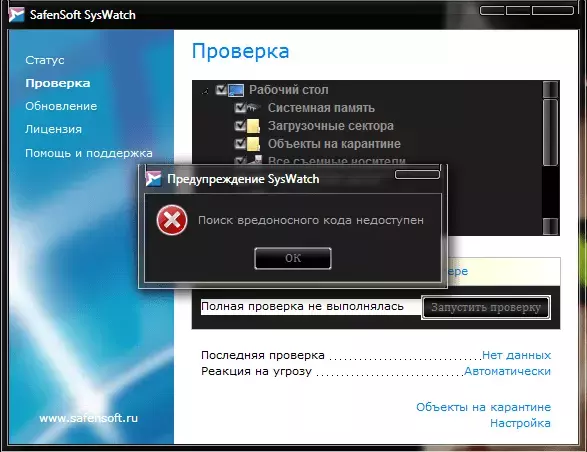
Task: Go to the Обновление section
Action: point(61,106)
